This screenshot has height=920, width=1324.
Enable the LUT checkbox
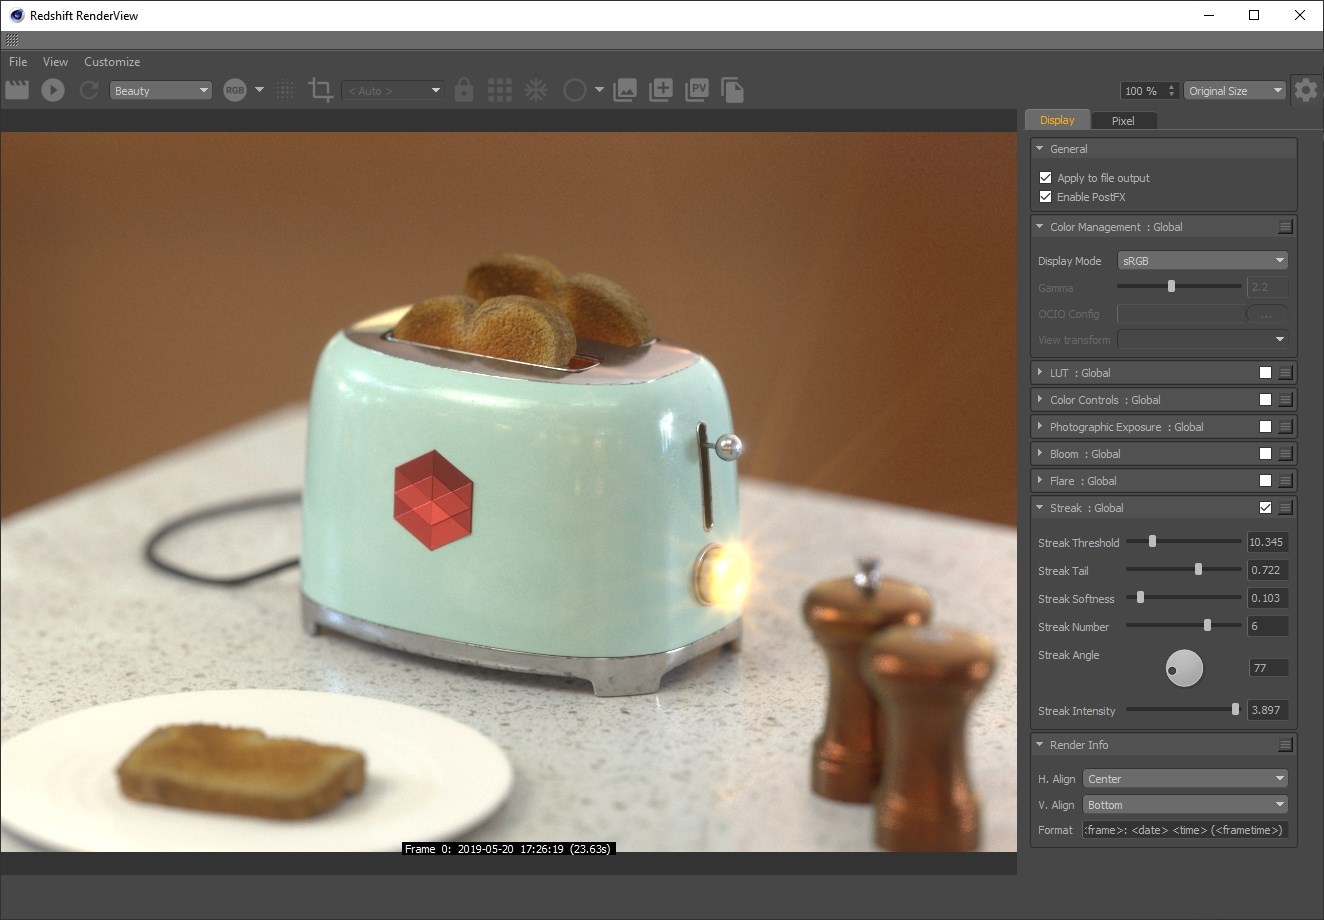point(1265,372)
